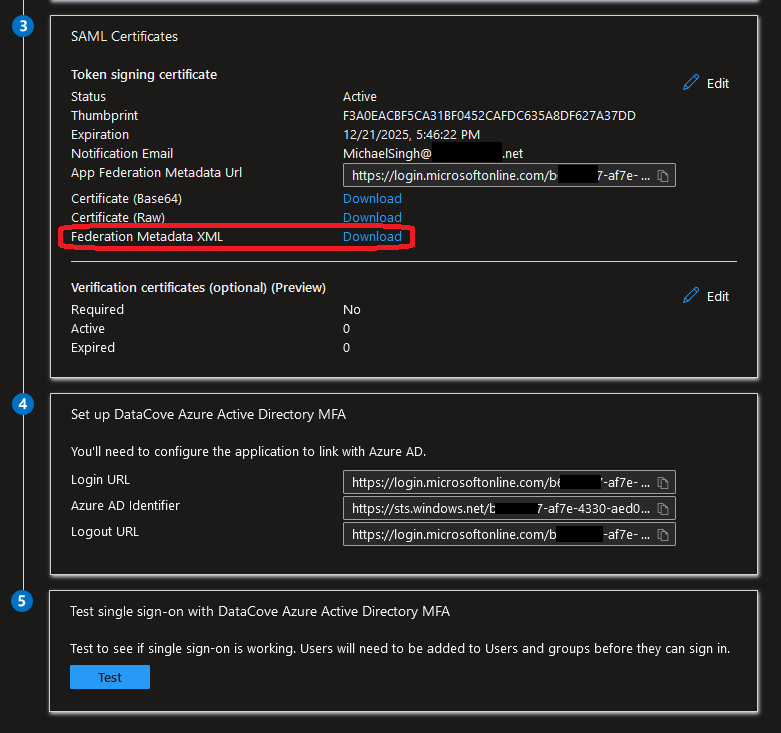Select step 3 circle marker
This screenshot has width=781, height=733.
pos(22,26)
